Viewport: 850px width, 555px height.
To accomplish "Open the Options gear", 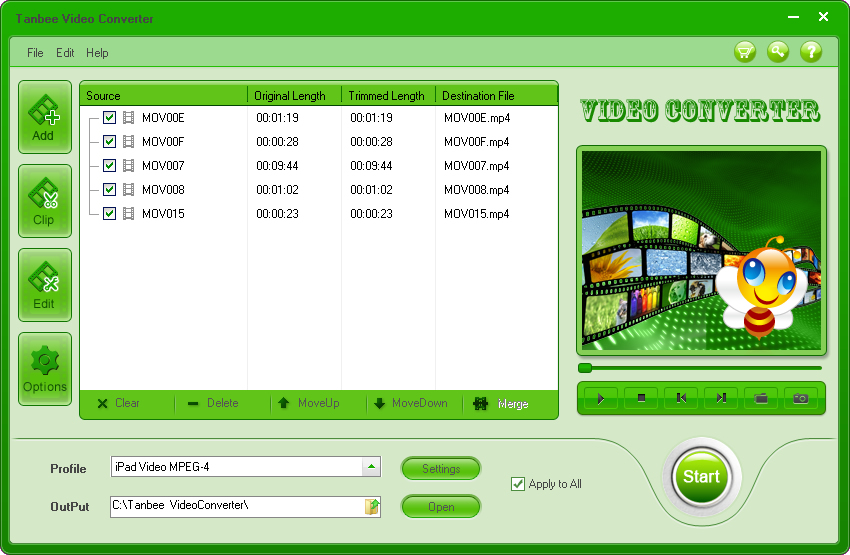I will click(44, 369).
